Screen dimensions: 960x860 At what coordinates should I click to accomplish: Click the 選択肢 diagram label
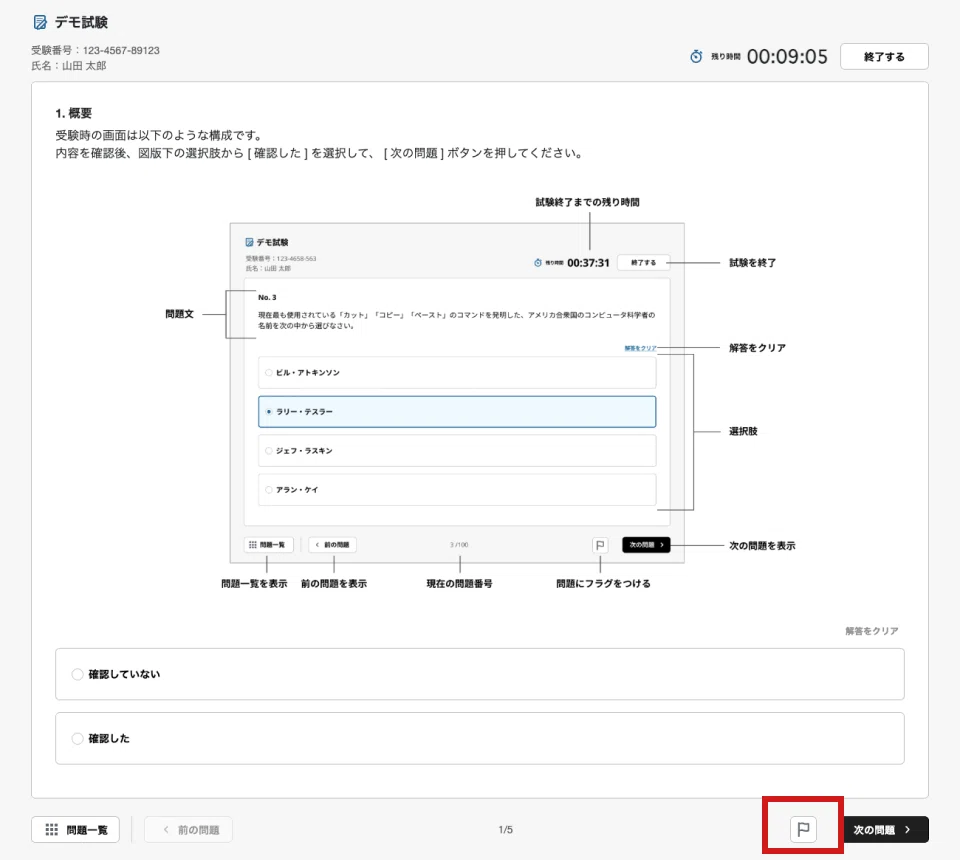(743, 431)
